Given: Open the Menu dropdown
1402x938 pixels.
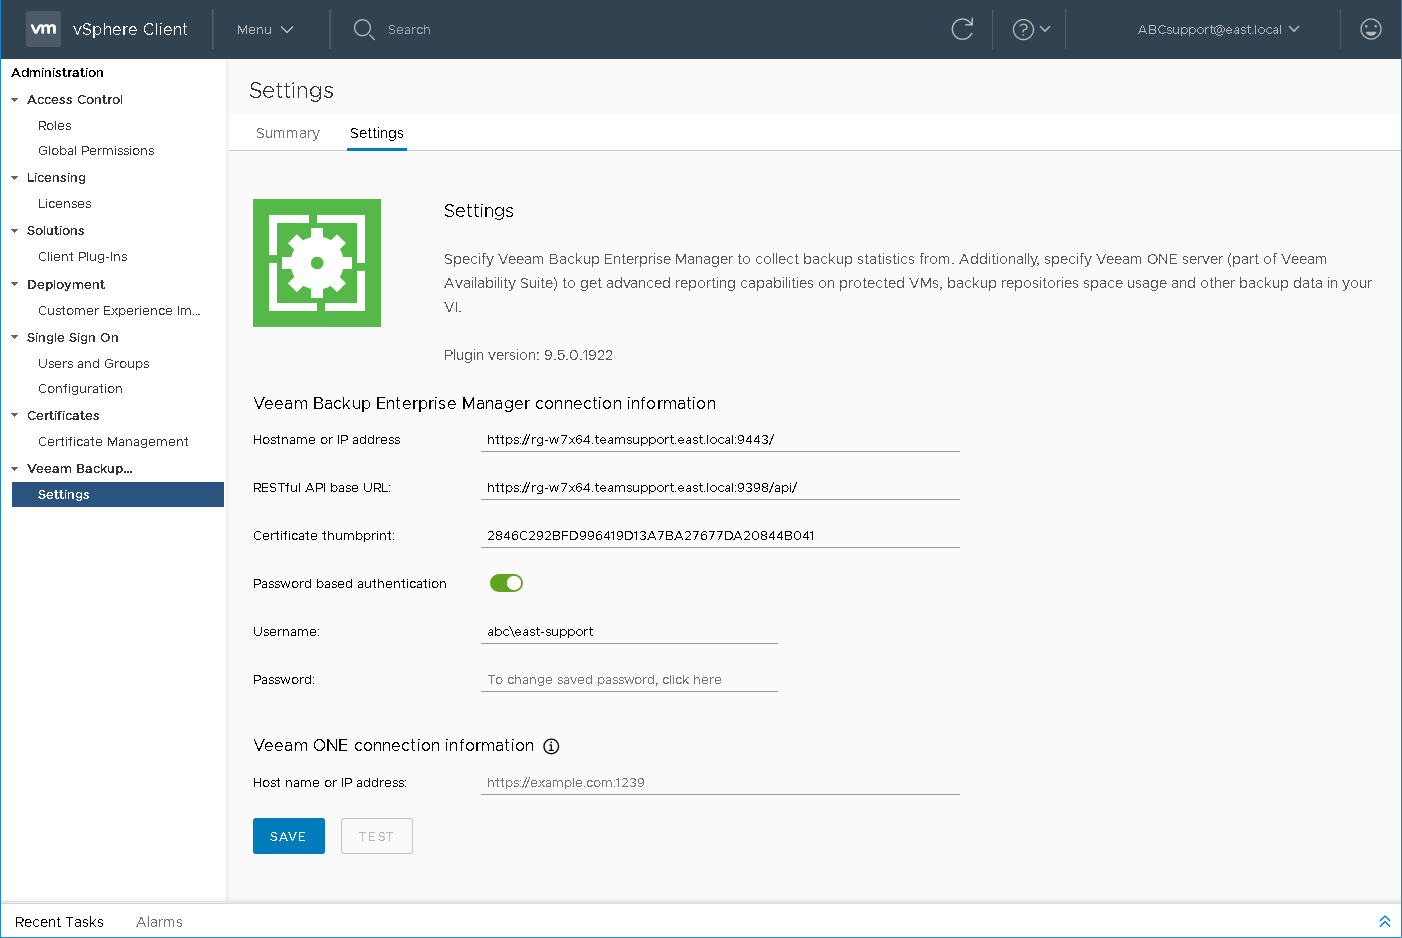Looking at the screenshot, I should [265, 29].
